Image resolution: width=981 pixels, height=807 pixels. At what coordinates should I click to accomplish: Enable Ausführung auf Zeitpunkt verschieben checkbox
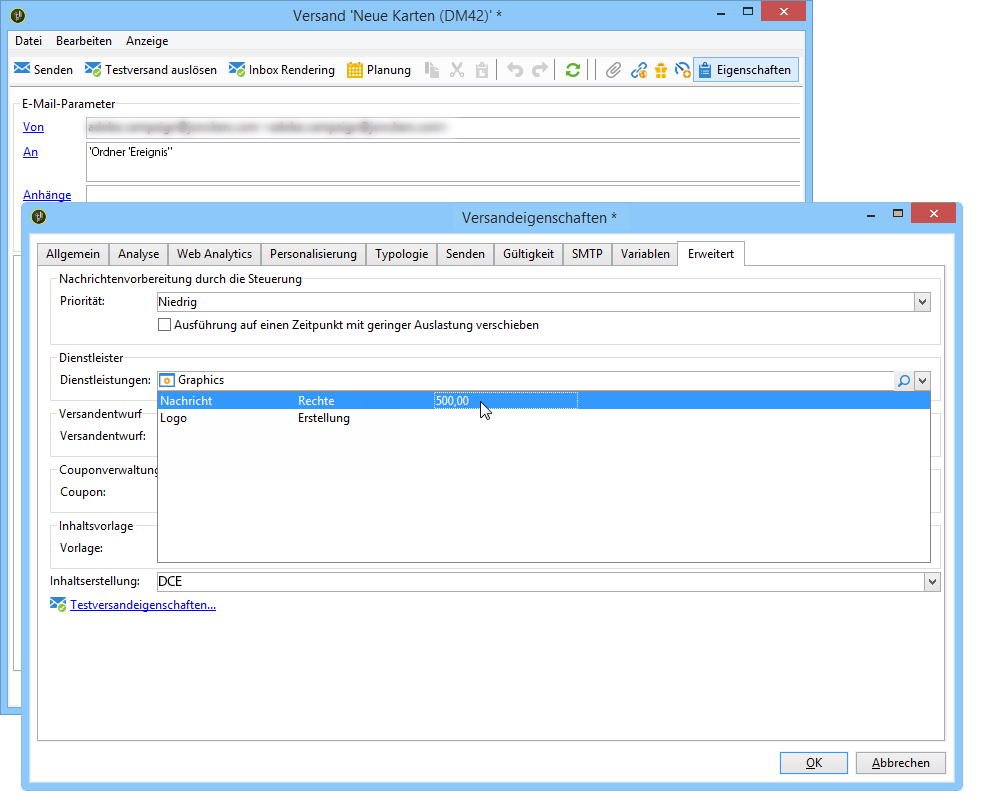click(165, 325)
